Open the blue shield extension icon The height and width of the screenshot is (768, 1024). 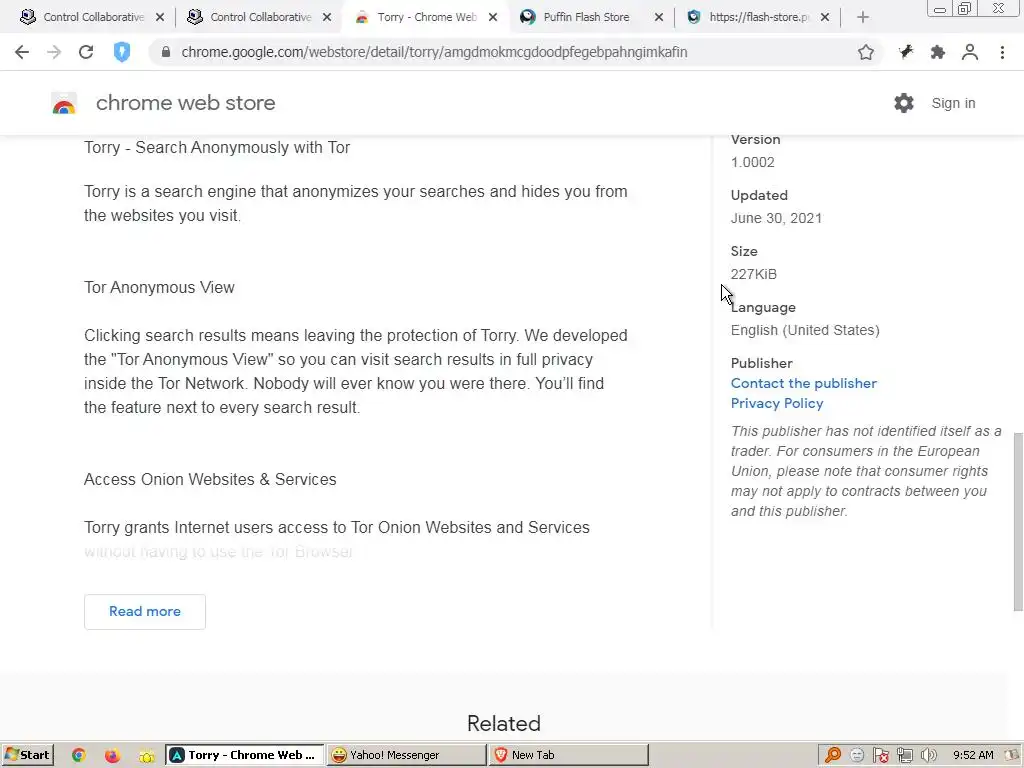coord(121,52)
